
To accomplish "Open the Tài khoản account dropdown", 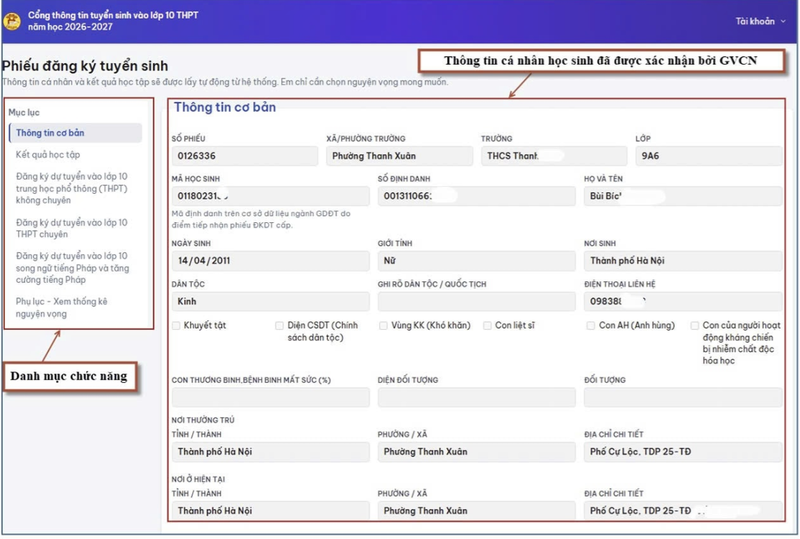I will click(760, 21).
